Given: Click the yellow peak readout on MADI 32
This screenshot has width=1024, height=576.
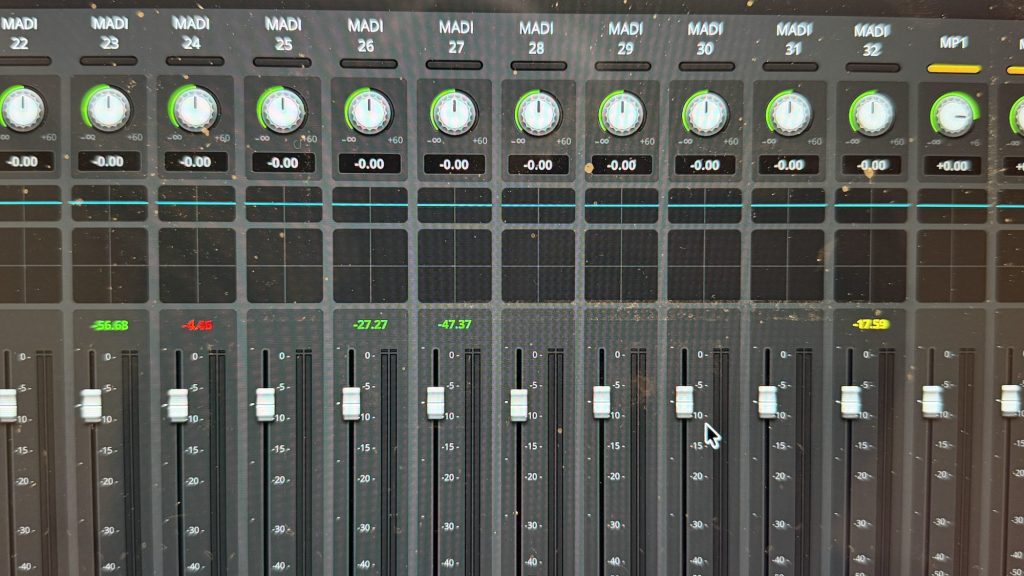Looking at the screenshot, I should click(x=871, y=324).
